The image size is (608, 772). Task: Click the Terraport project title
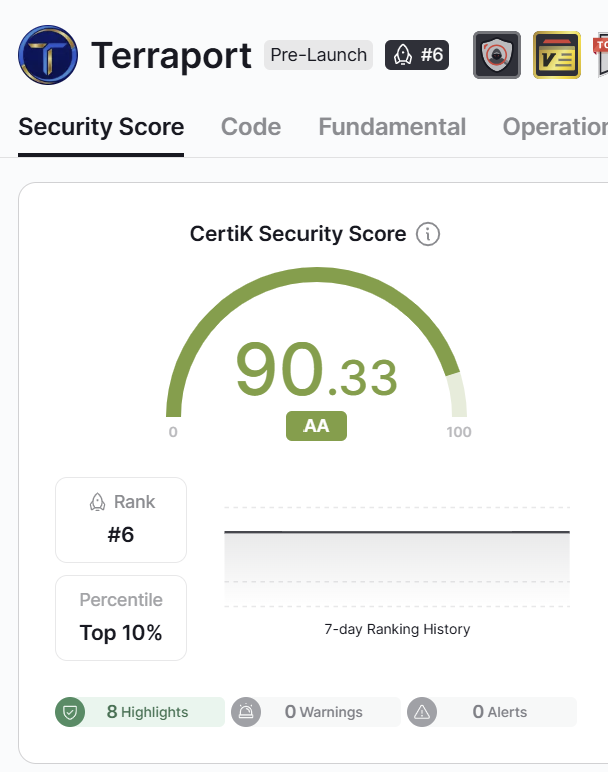171,56
